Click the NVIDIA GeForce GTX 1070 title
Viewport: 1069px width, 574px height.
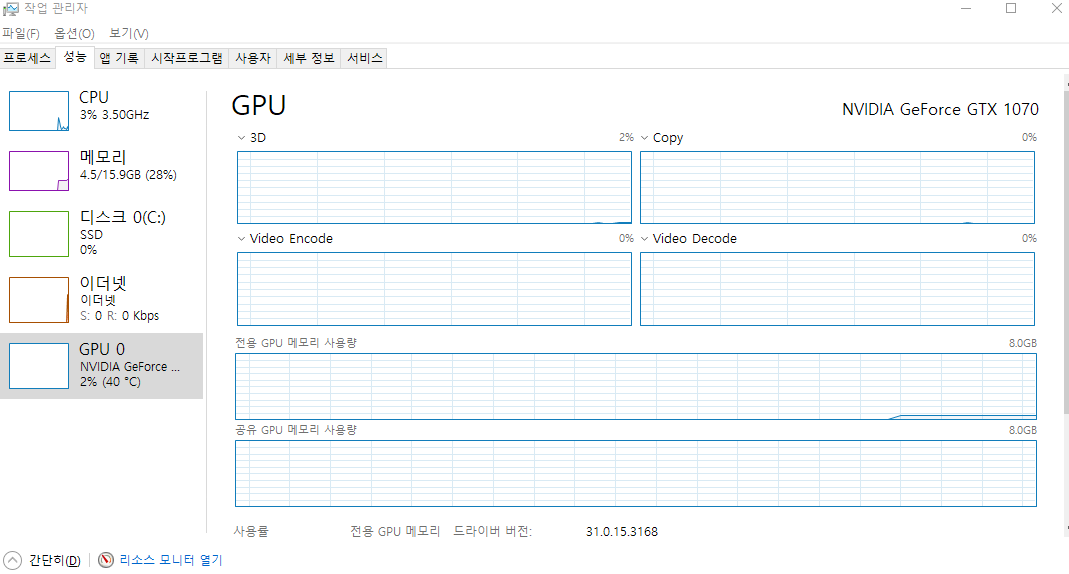[940, 110]
